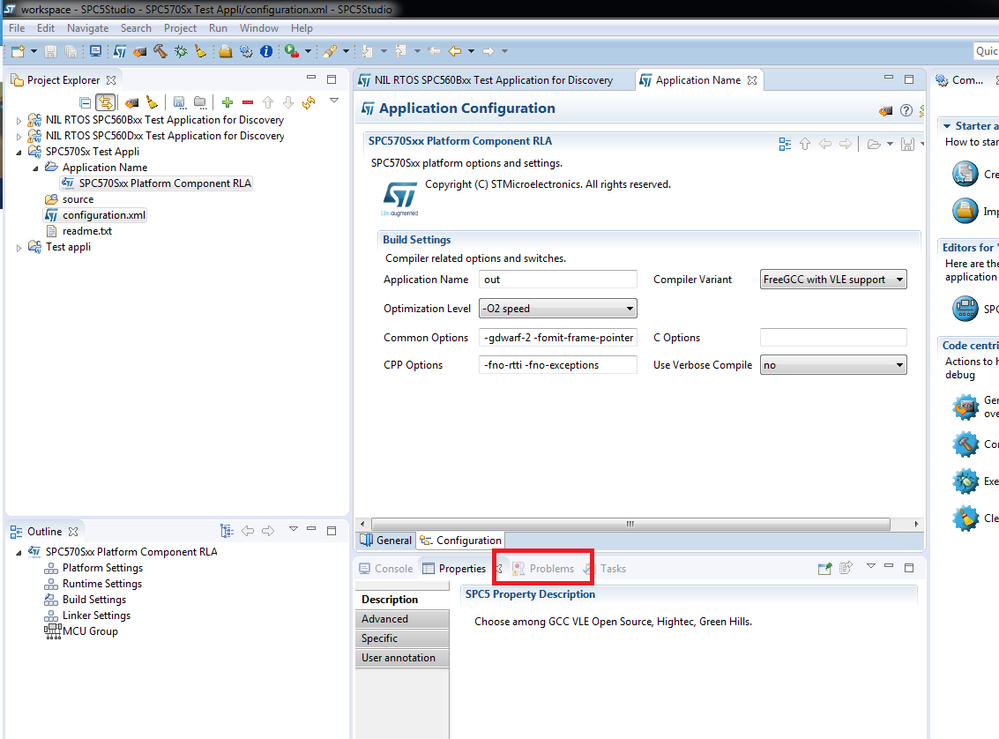This screenshot has width=999, height=739.
Task: Open the Window menu
Action: tap(259, 28)
